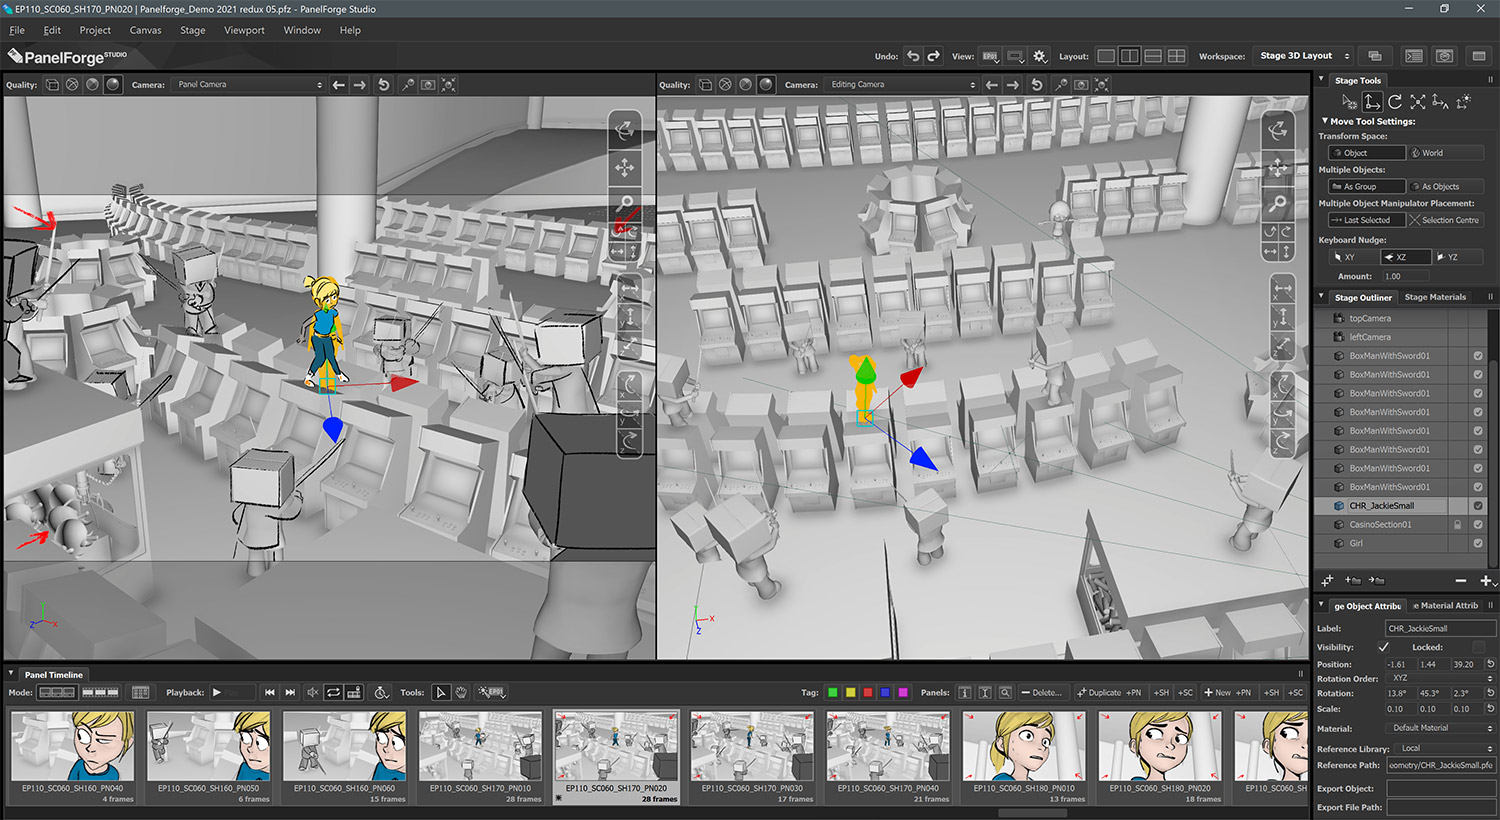Switch to the Stage Materials tab
This screenshot has width=1500, height=820.
click(1435, 297)
